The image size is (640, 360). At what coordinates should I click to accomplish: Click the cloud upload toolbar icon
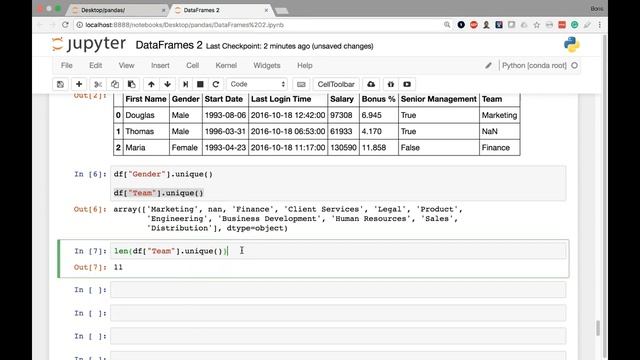(371, 84)
